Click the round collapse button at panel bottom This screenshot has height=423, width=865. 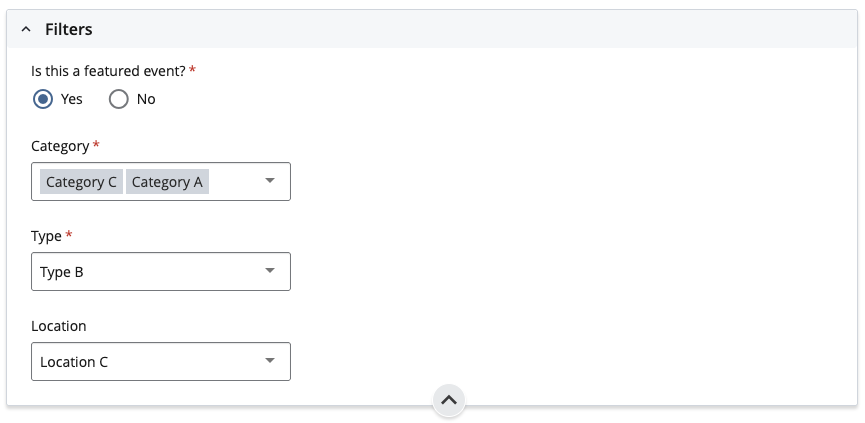[449, 400]
